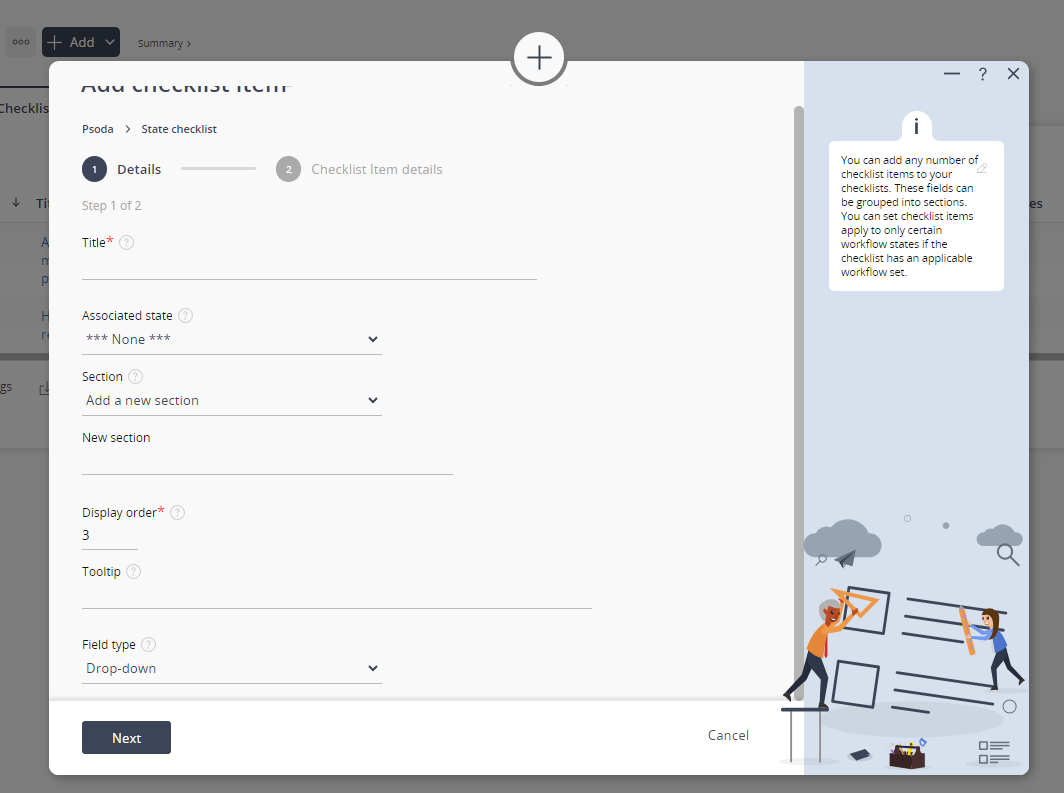Click Cancel to dismiss the form
Screen dimensions: 1064x793
tap(728, 735)
